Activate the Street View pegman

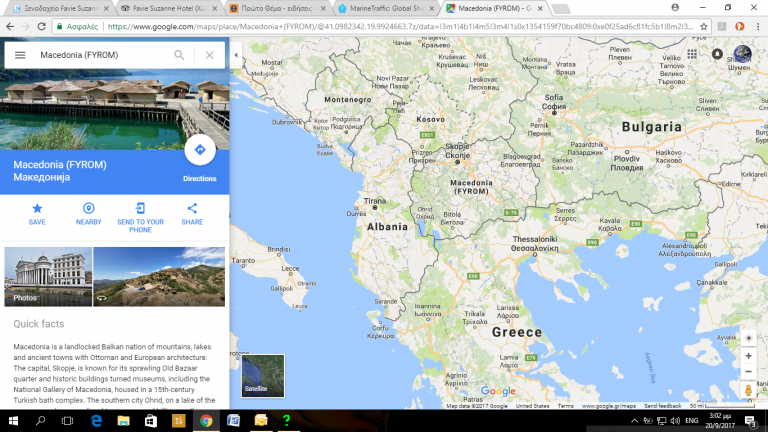coord(748,390)
